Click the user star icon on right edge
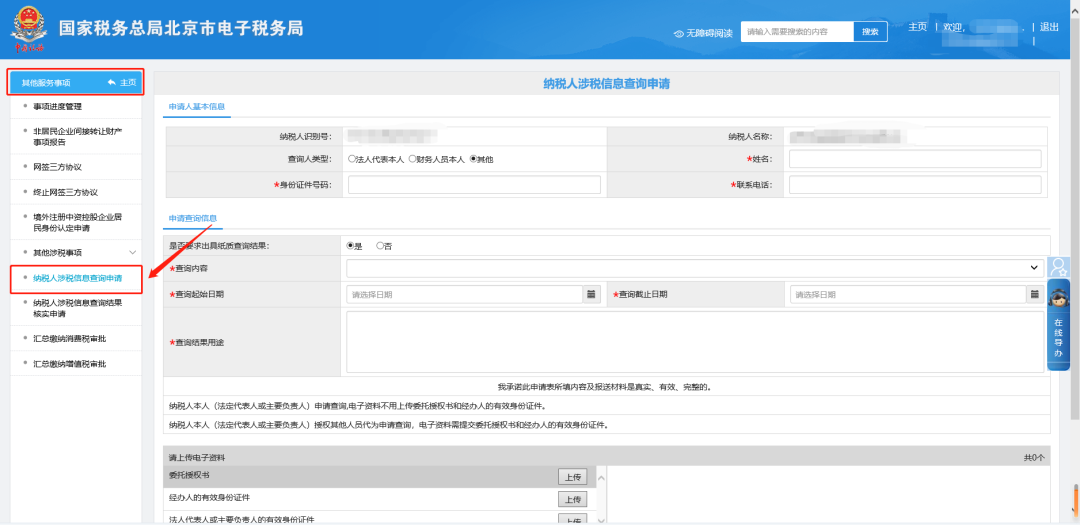Viewport: 1080px width, 525px height. click(x=1059, y=268)
